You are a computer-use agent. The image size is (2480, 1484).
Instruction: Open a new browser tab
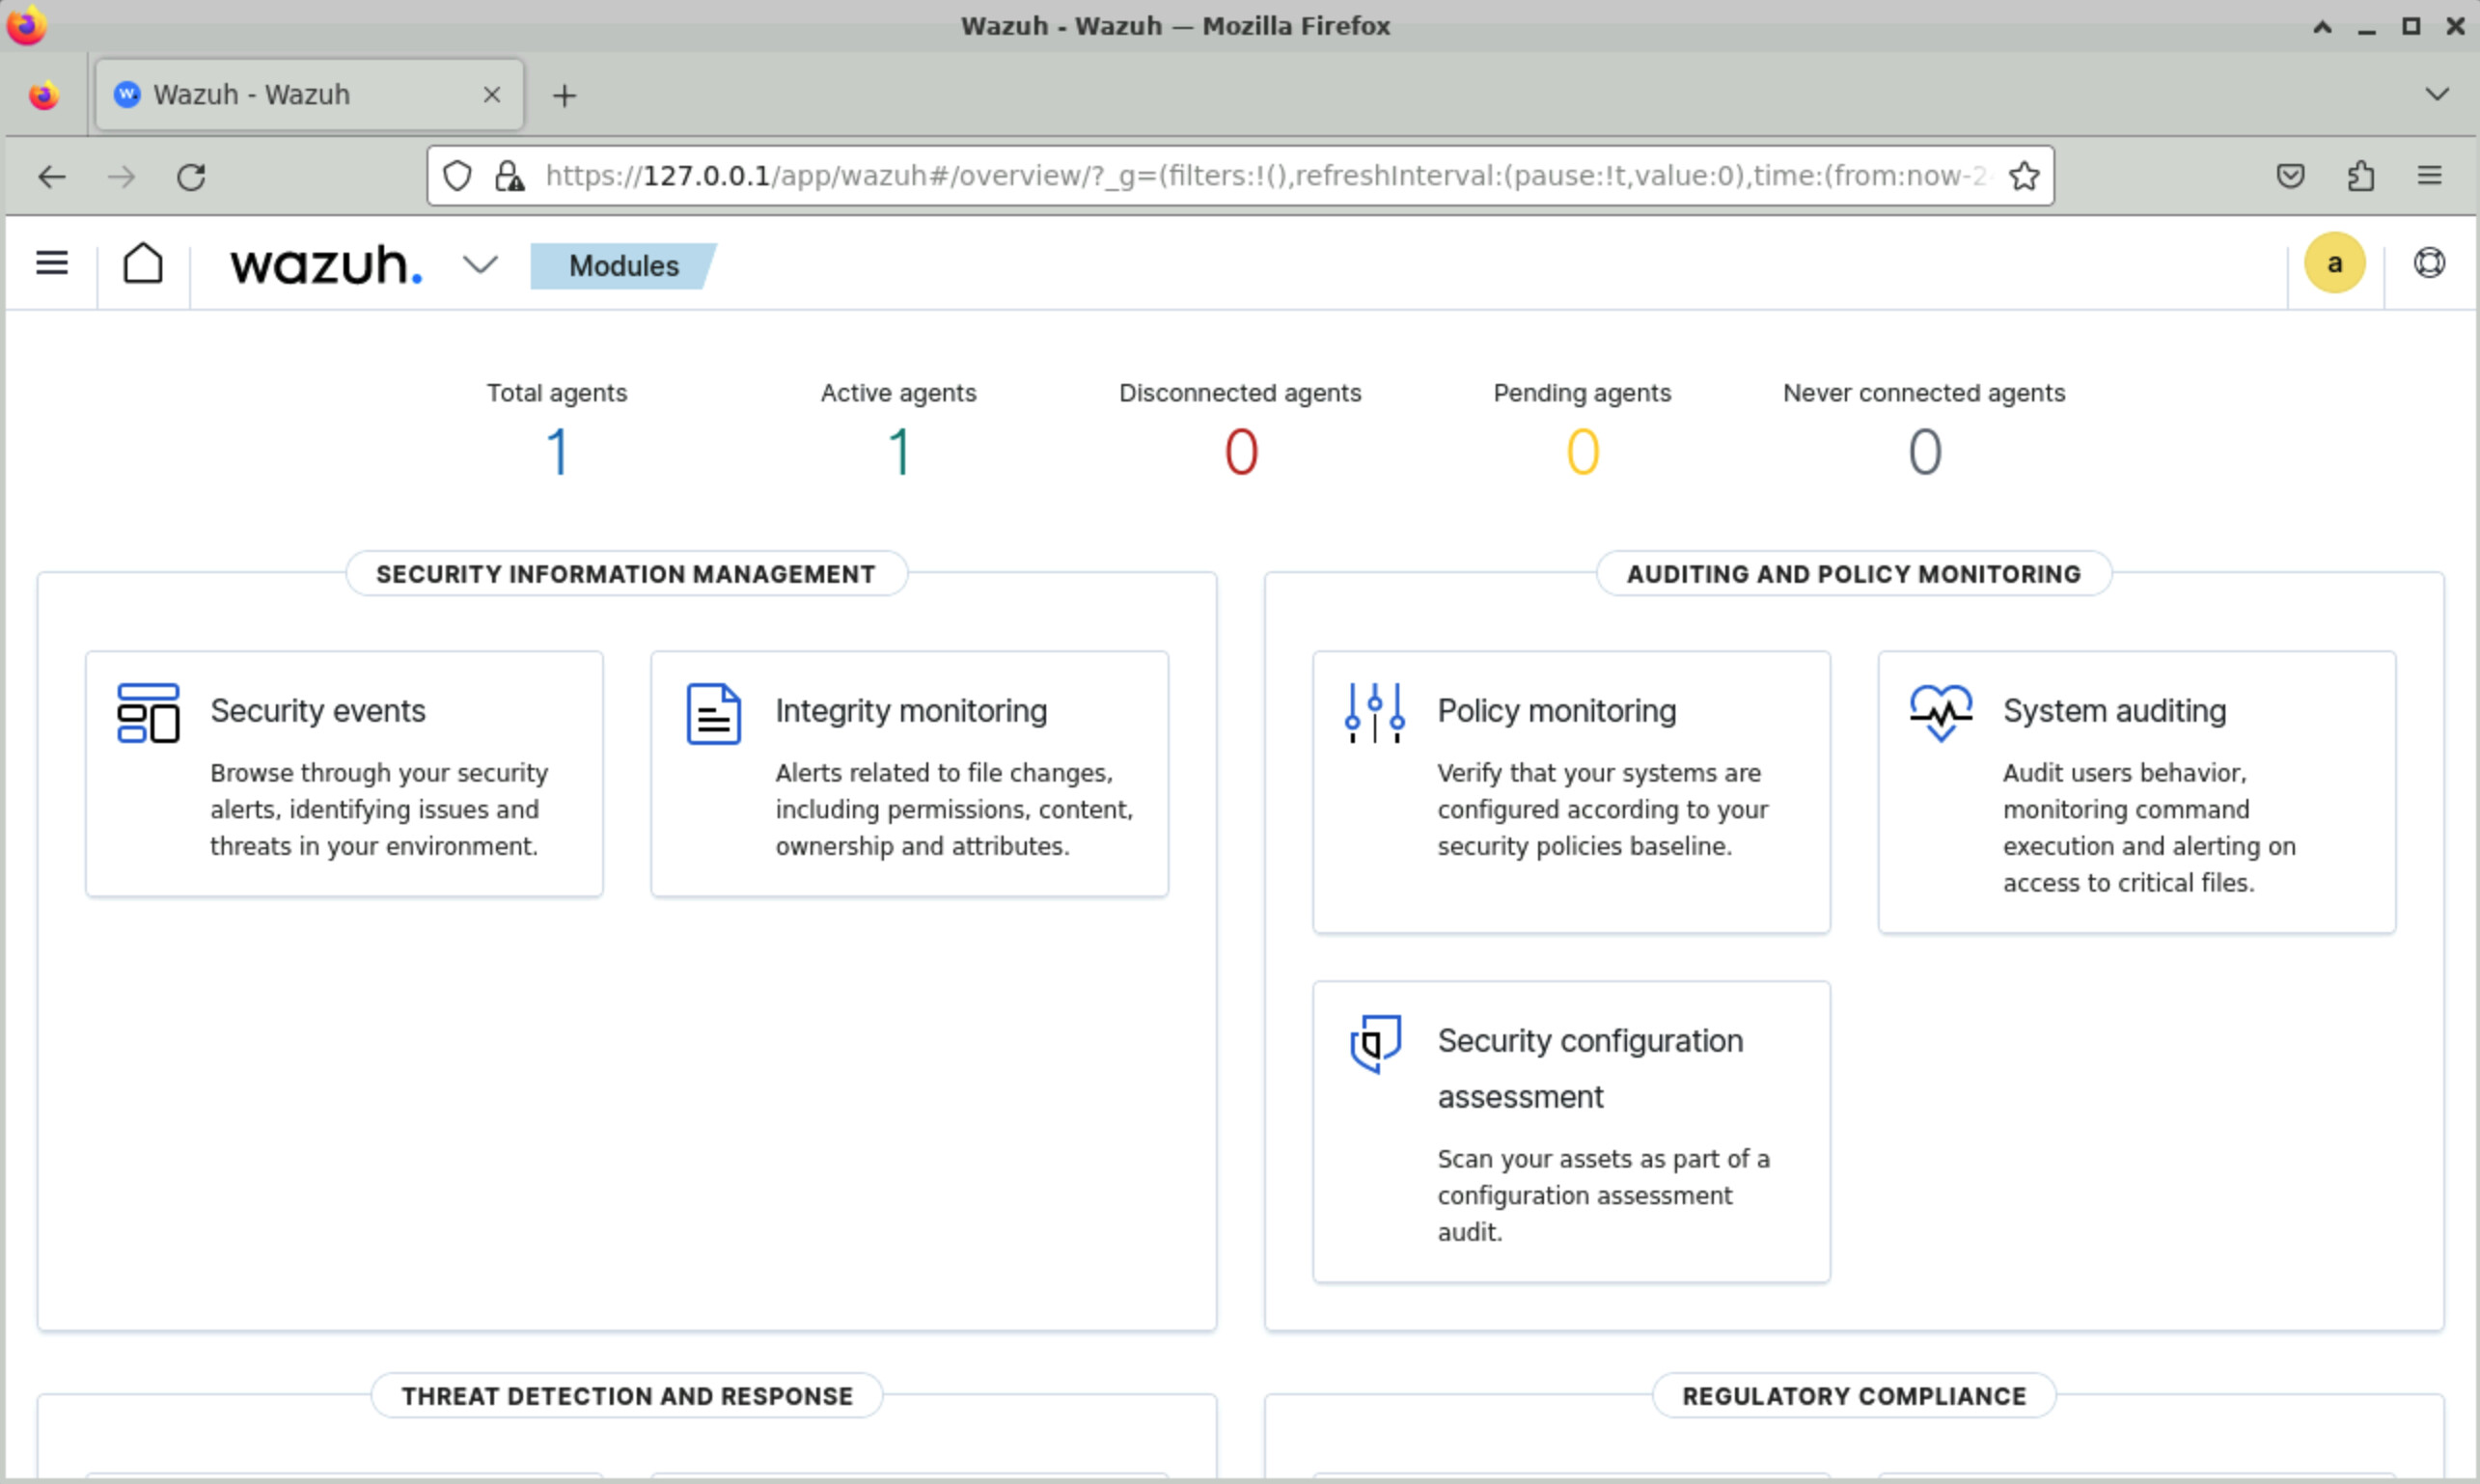pyautogui.click(x=564, y=96)
